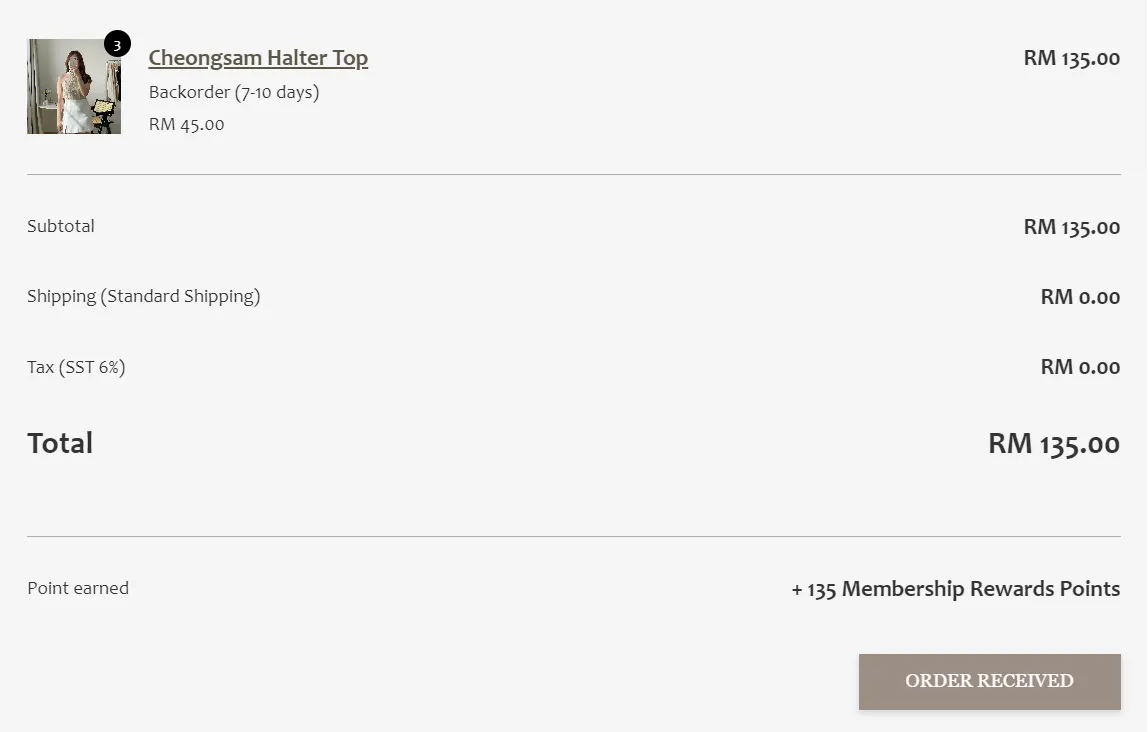Click the divider line below the product
1148x732 pixels.
click(573, 175)
